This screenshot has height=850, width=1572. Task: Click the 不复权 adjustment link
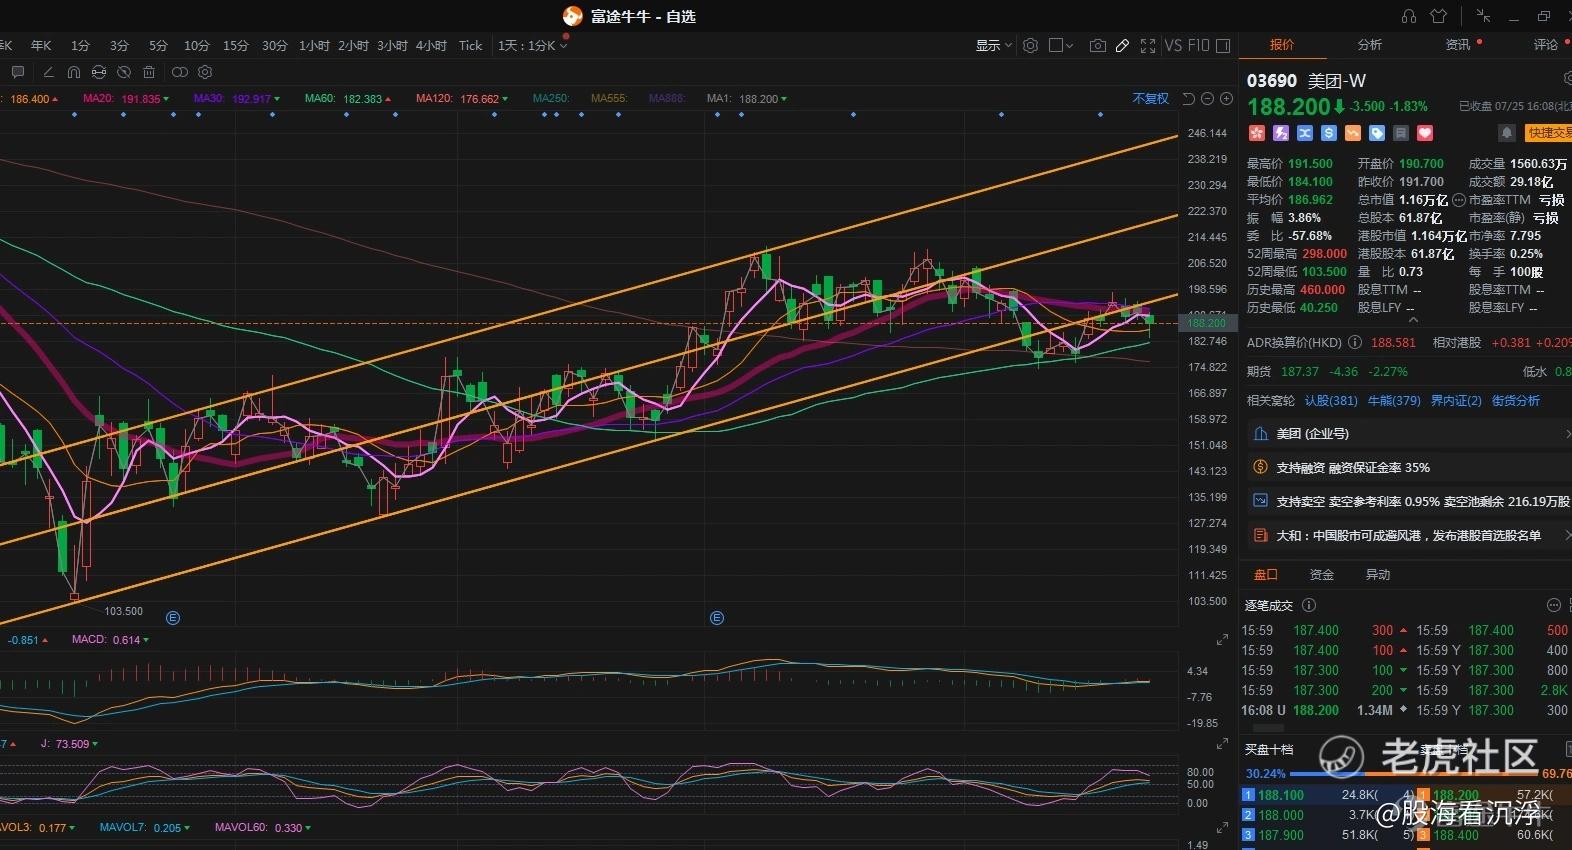point(1150,98)
